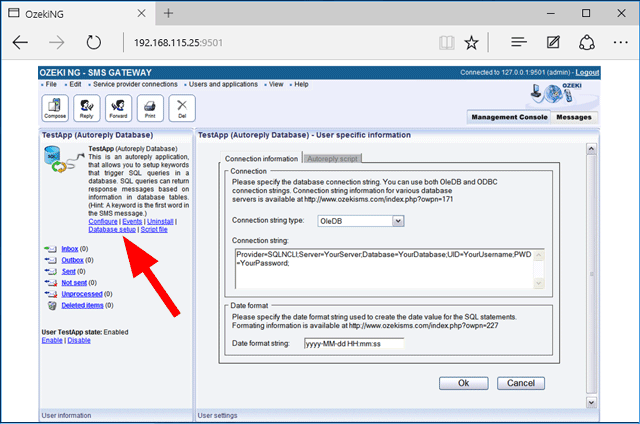Click the Cancel button
This screenshot has height=424, width=640.
pyautogui.click(x=521, y=383)
